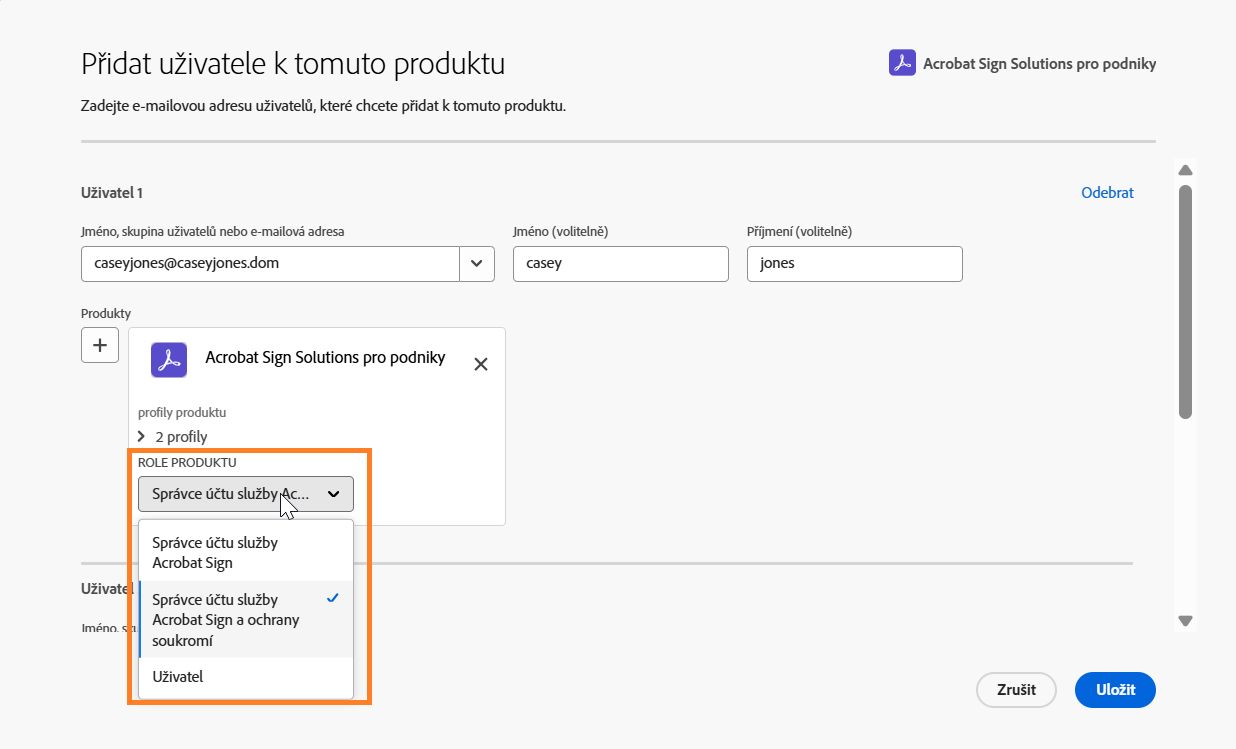Remove the Acrobat Sign product using the X
This screenshot has height=749, width=1236.
click(x=480, y=364)
